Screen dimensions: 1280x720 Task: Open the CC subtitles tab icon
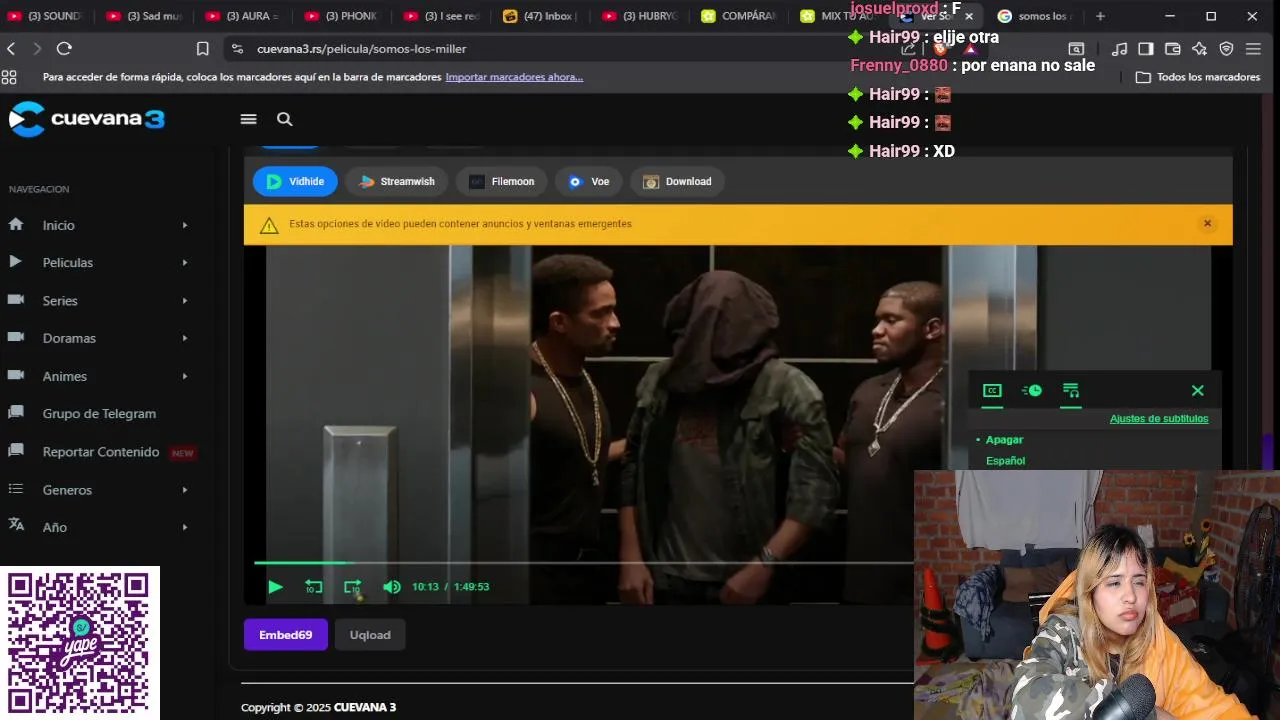[x=992, y=391]
